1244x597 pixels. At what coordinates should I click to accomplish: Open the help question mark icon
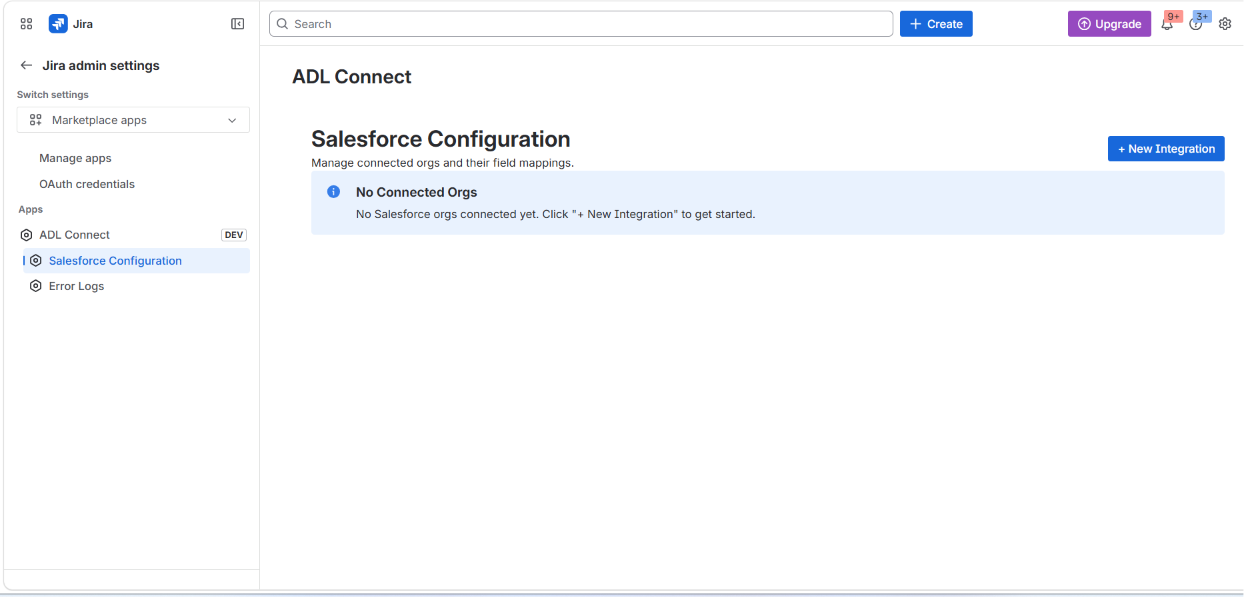click(1196, 24)
